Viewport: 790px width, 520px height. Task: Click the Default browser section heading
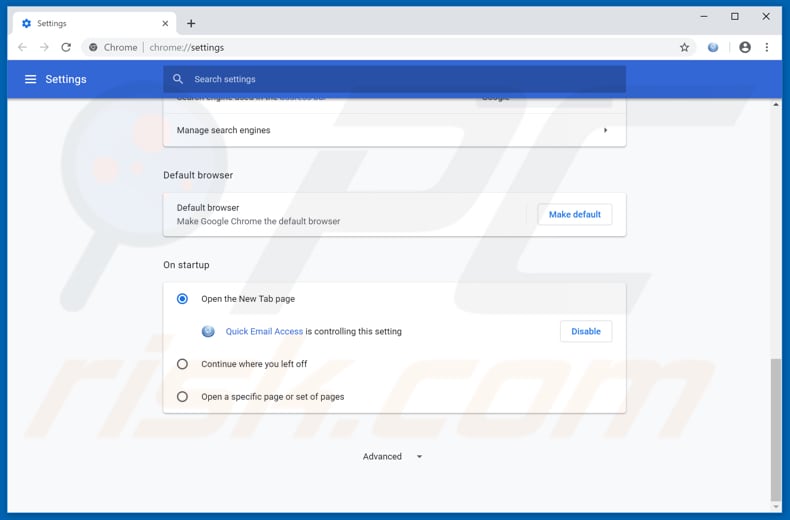tap(198, 175)
